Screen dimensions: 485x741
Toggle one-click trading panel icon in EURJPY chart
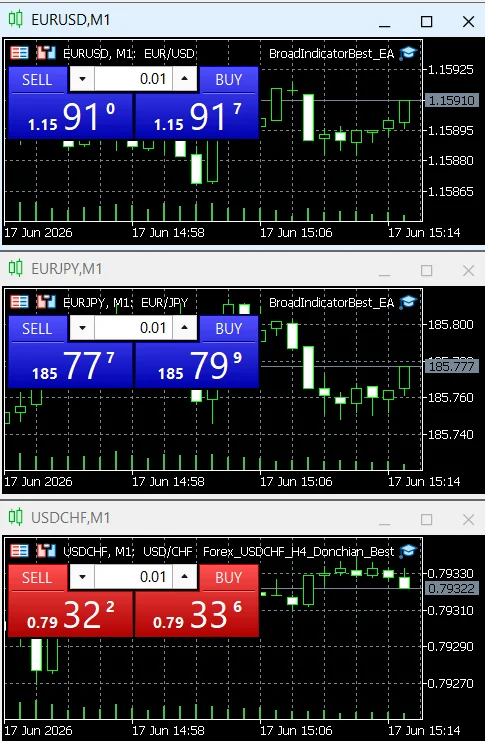point(19,302)
